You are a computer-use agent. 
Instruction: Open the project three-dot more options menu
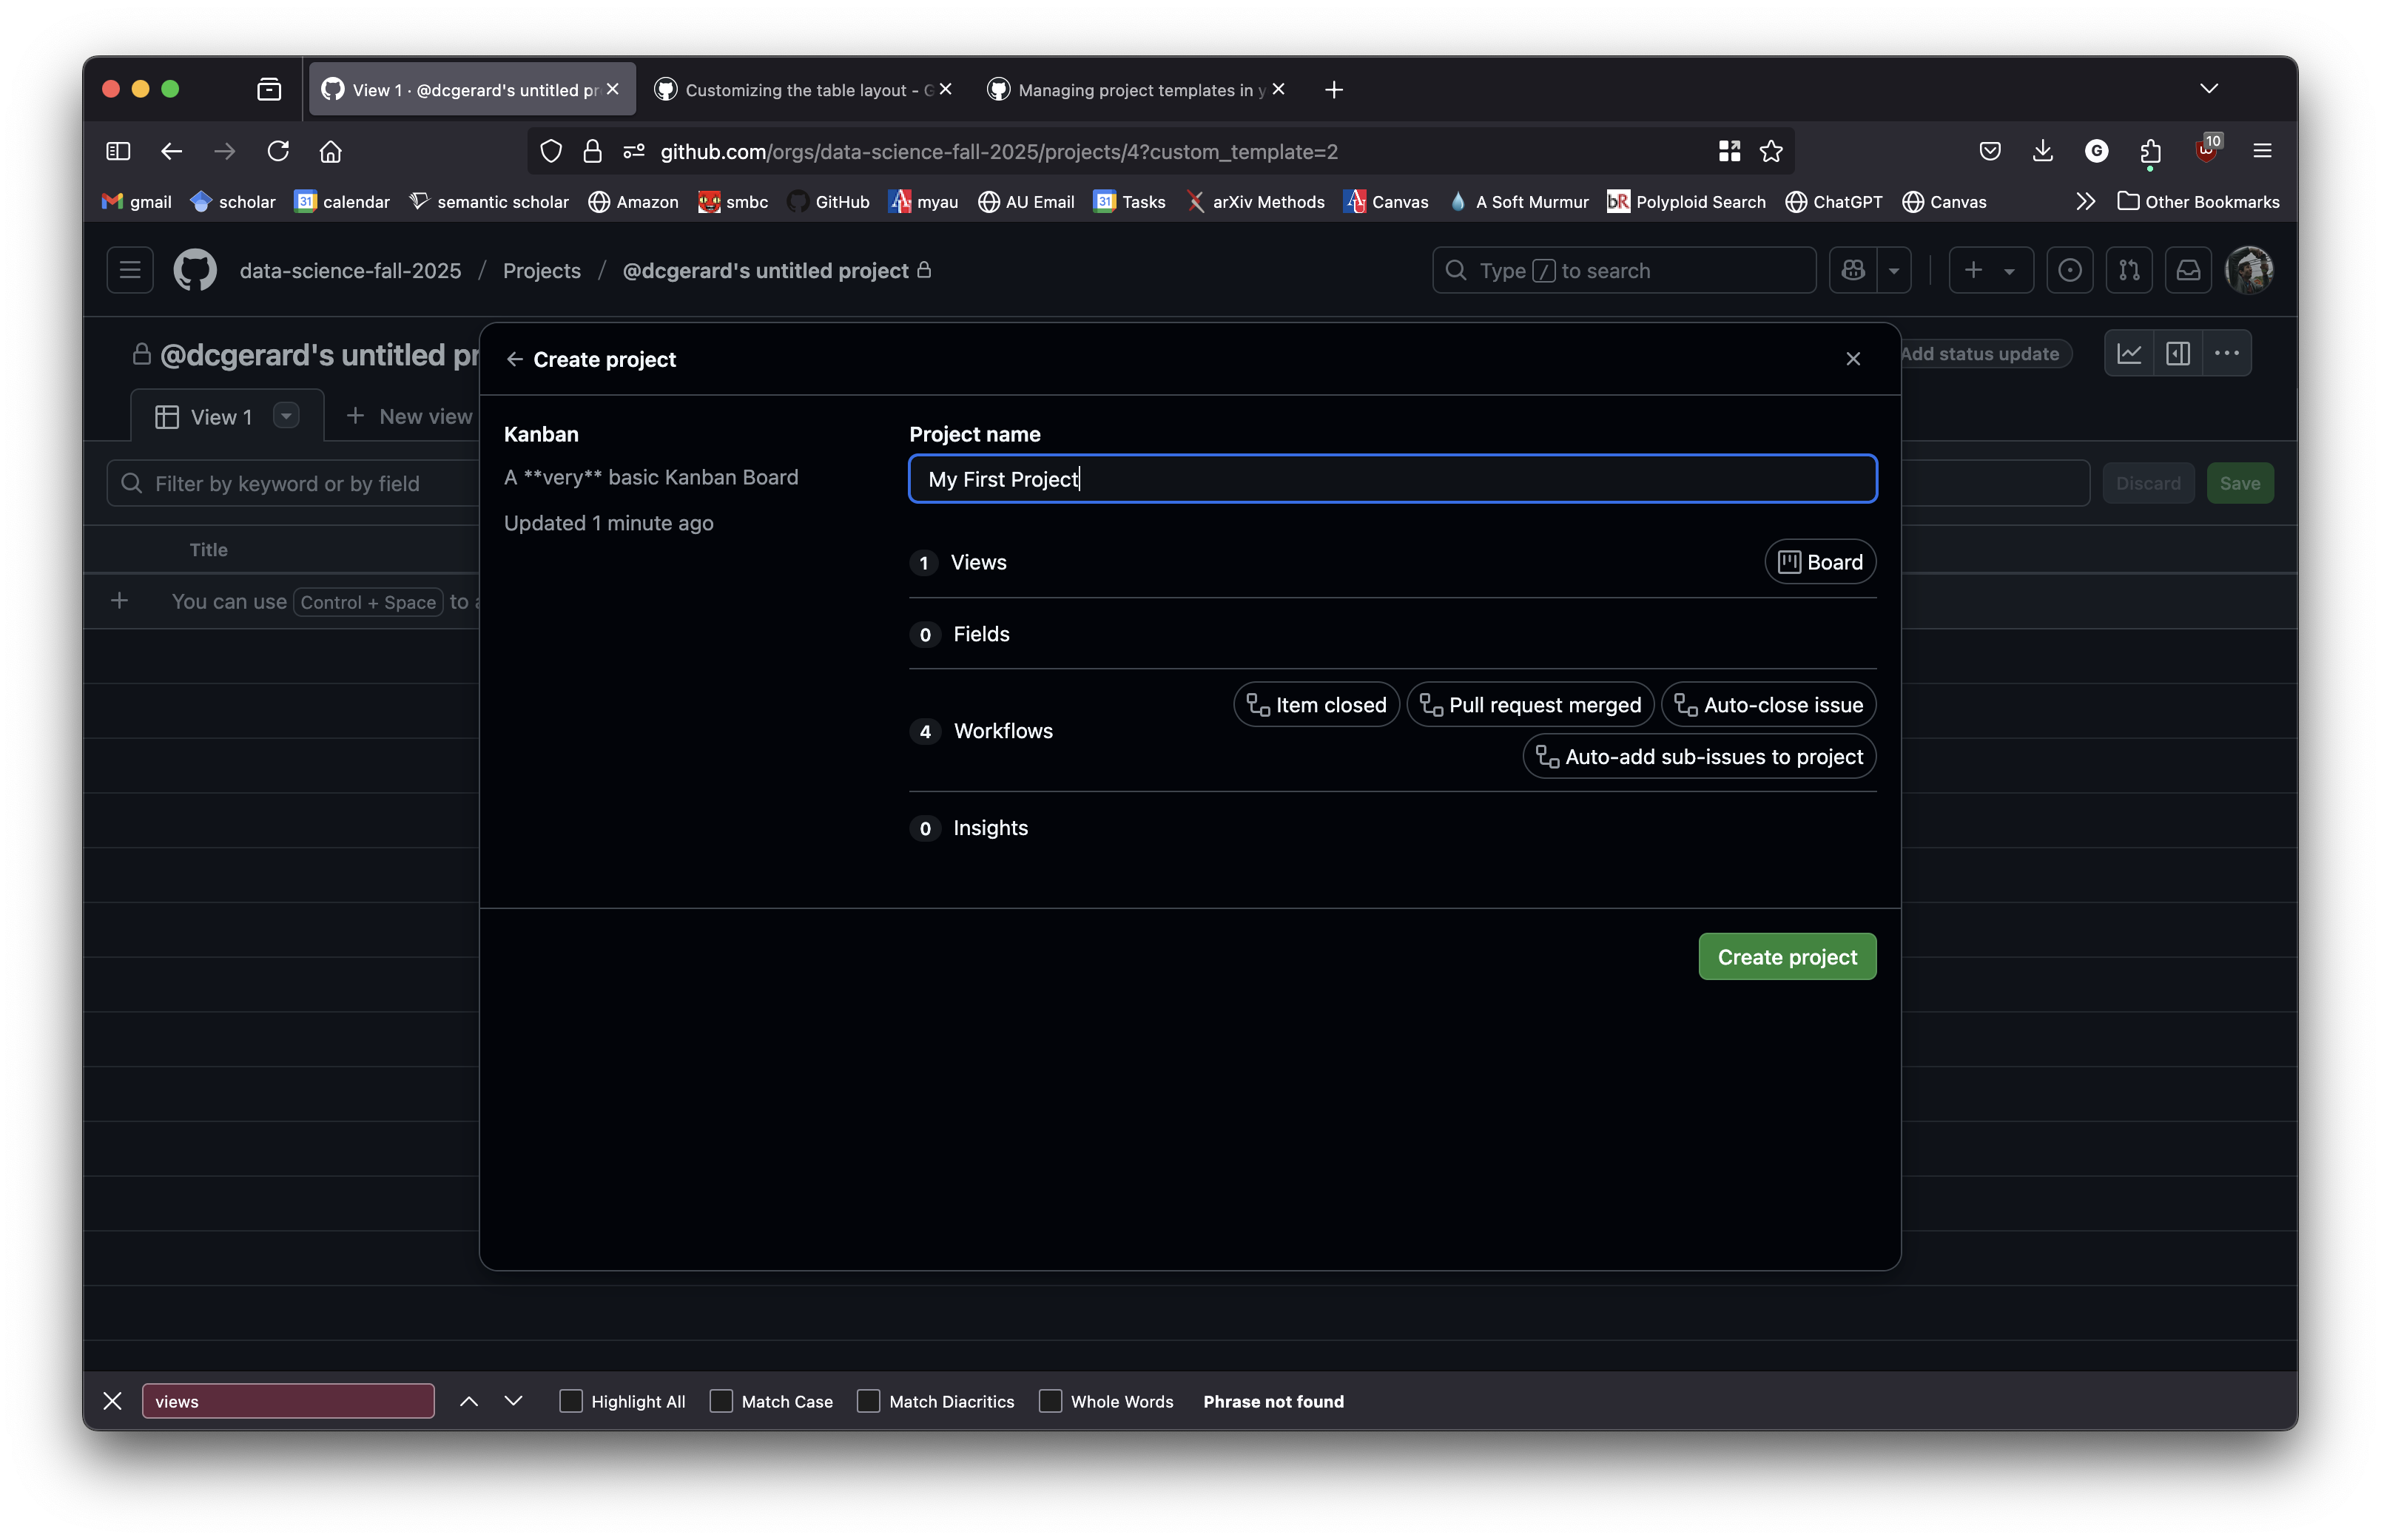2226,353
